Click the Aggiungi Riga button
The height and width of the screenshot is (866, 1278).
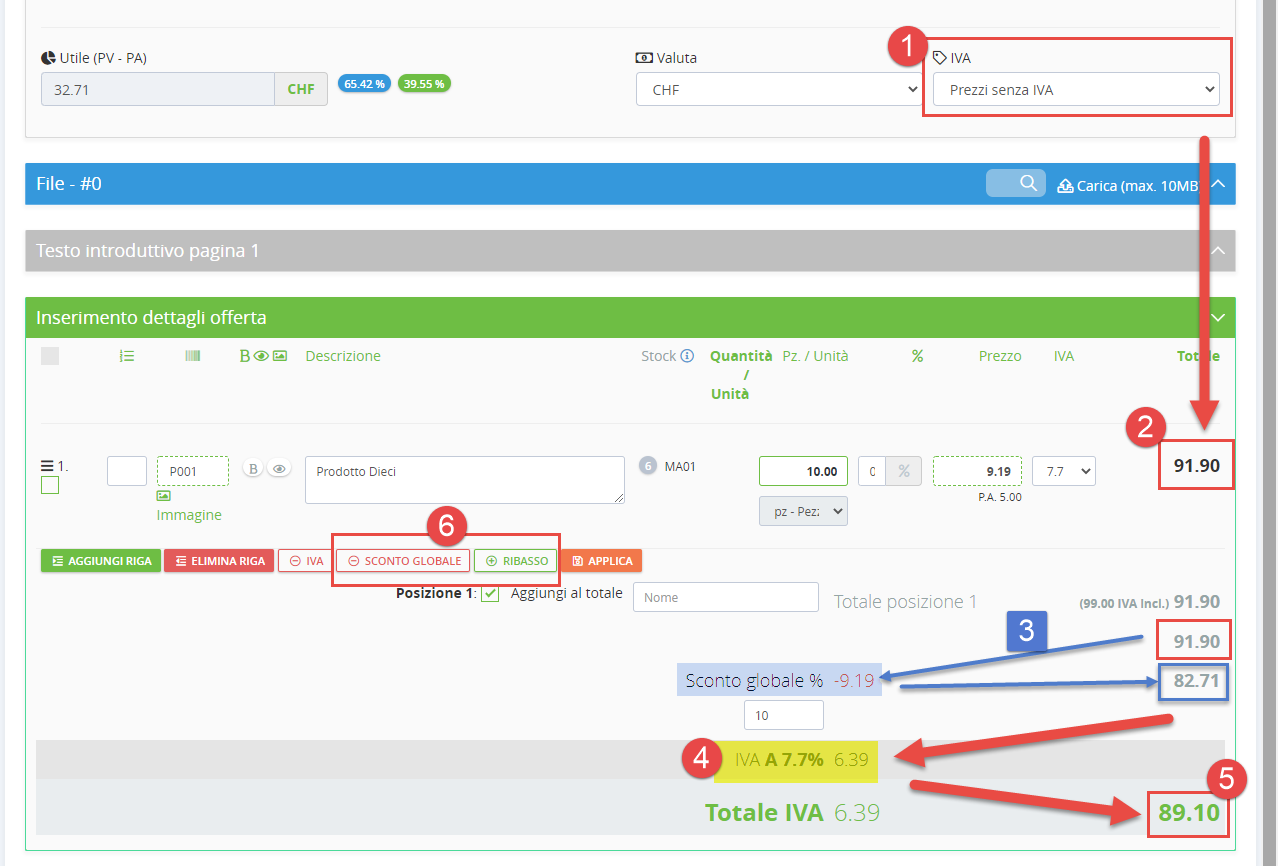(101, 561)
